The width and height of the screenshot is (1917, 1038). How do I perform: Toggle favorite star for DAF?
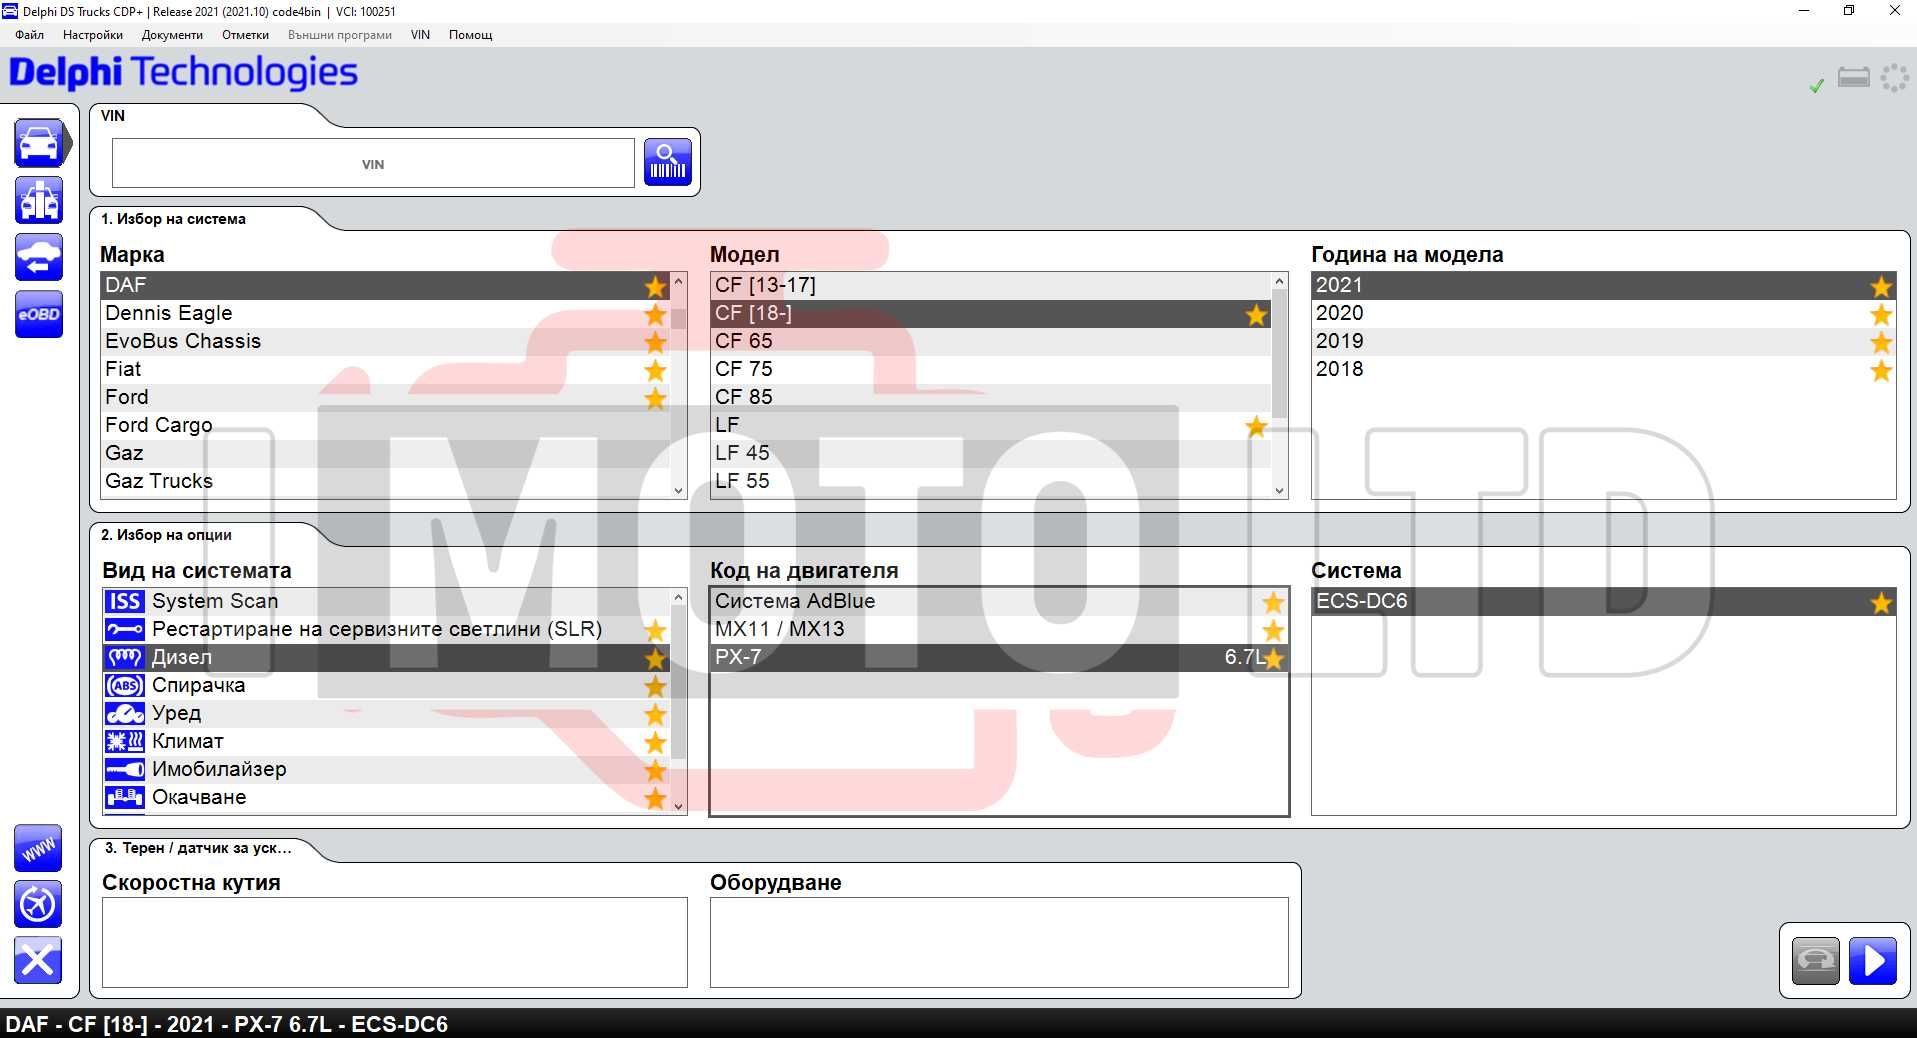655,286
